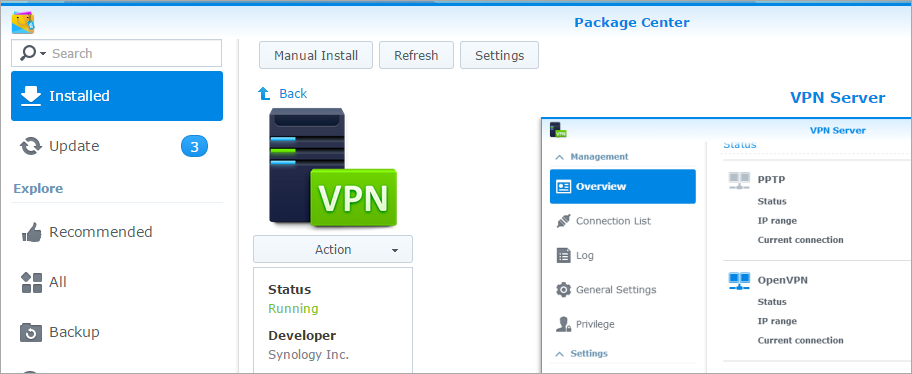Viewport: 912px width, 374px height.
Task: Collapse the Settings section in VPN Server
Action: click(582, 354)
